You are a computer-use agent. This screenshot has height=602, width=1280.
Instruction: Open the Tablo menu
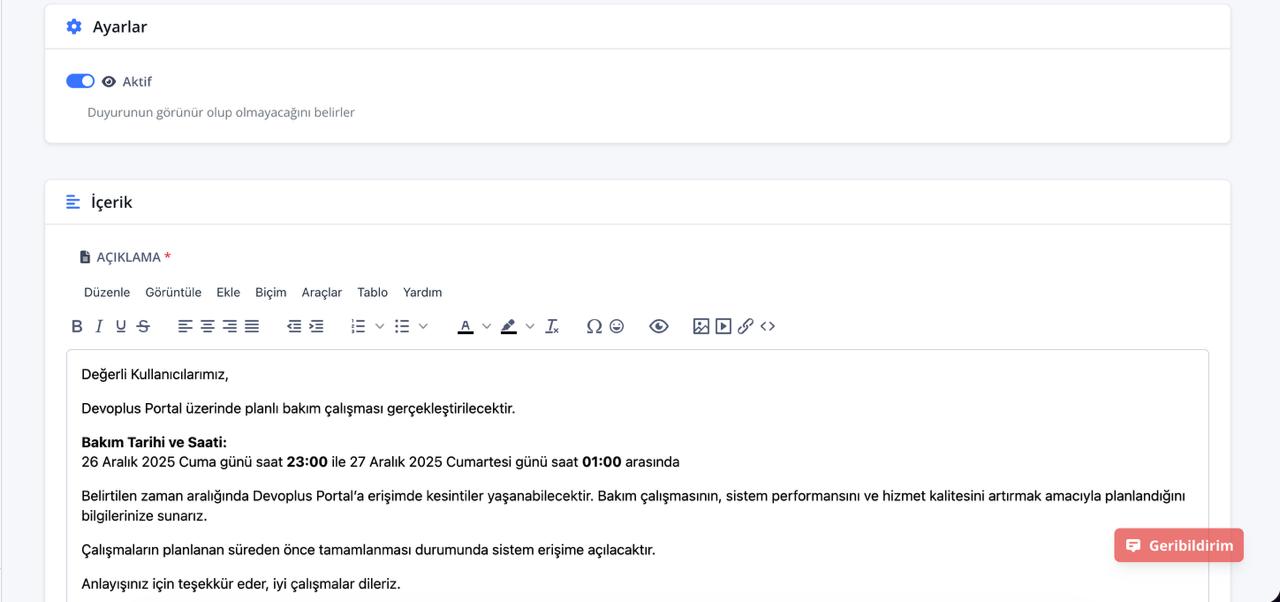pyautogui.click(x=372, y=292)
